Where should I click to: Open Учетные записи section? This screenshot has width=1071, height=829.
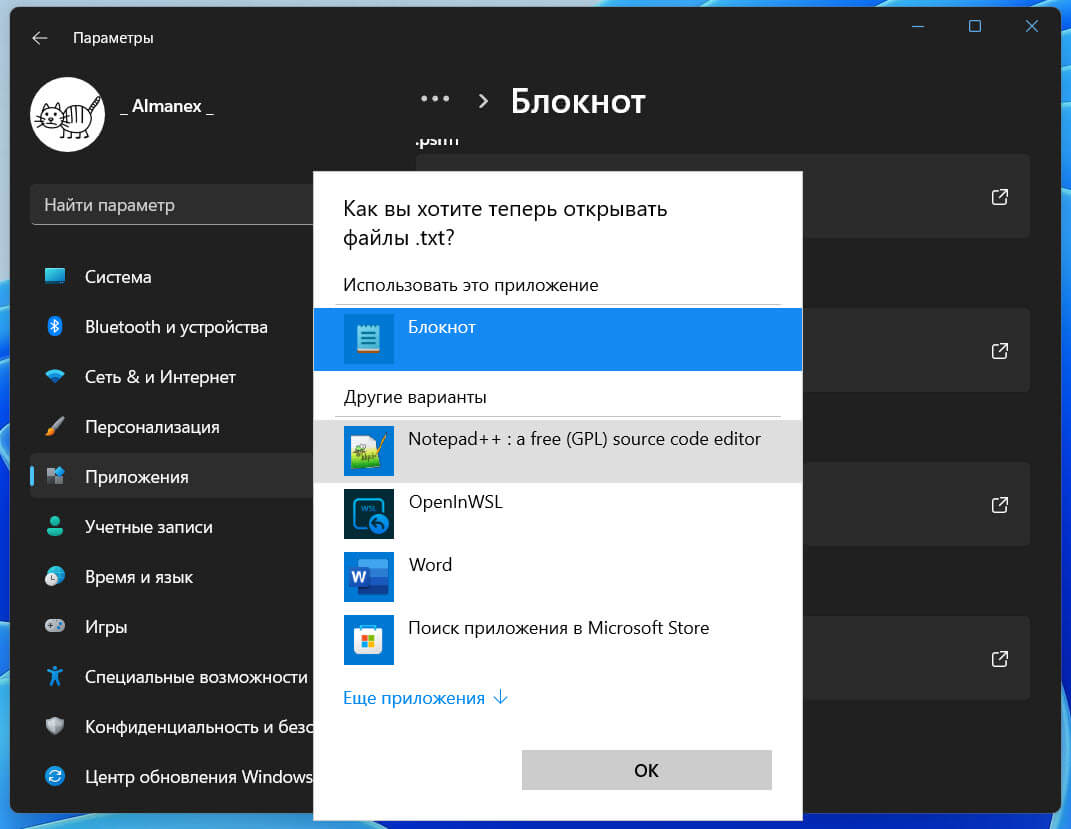(x=171, y=526)
